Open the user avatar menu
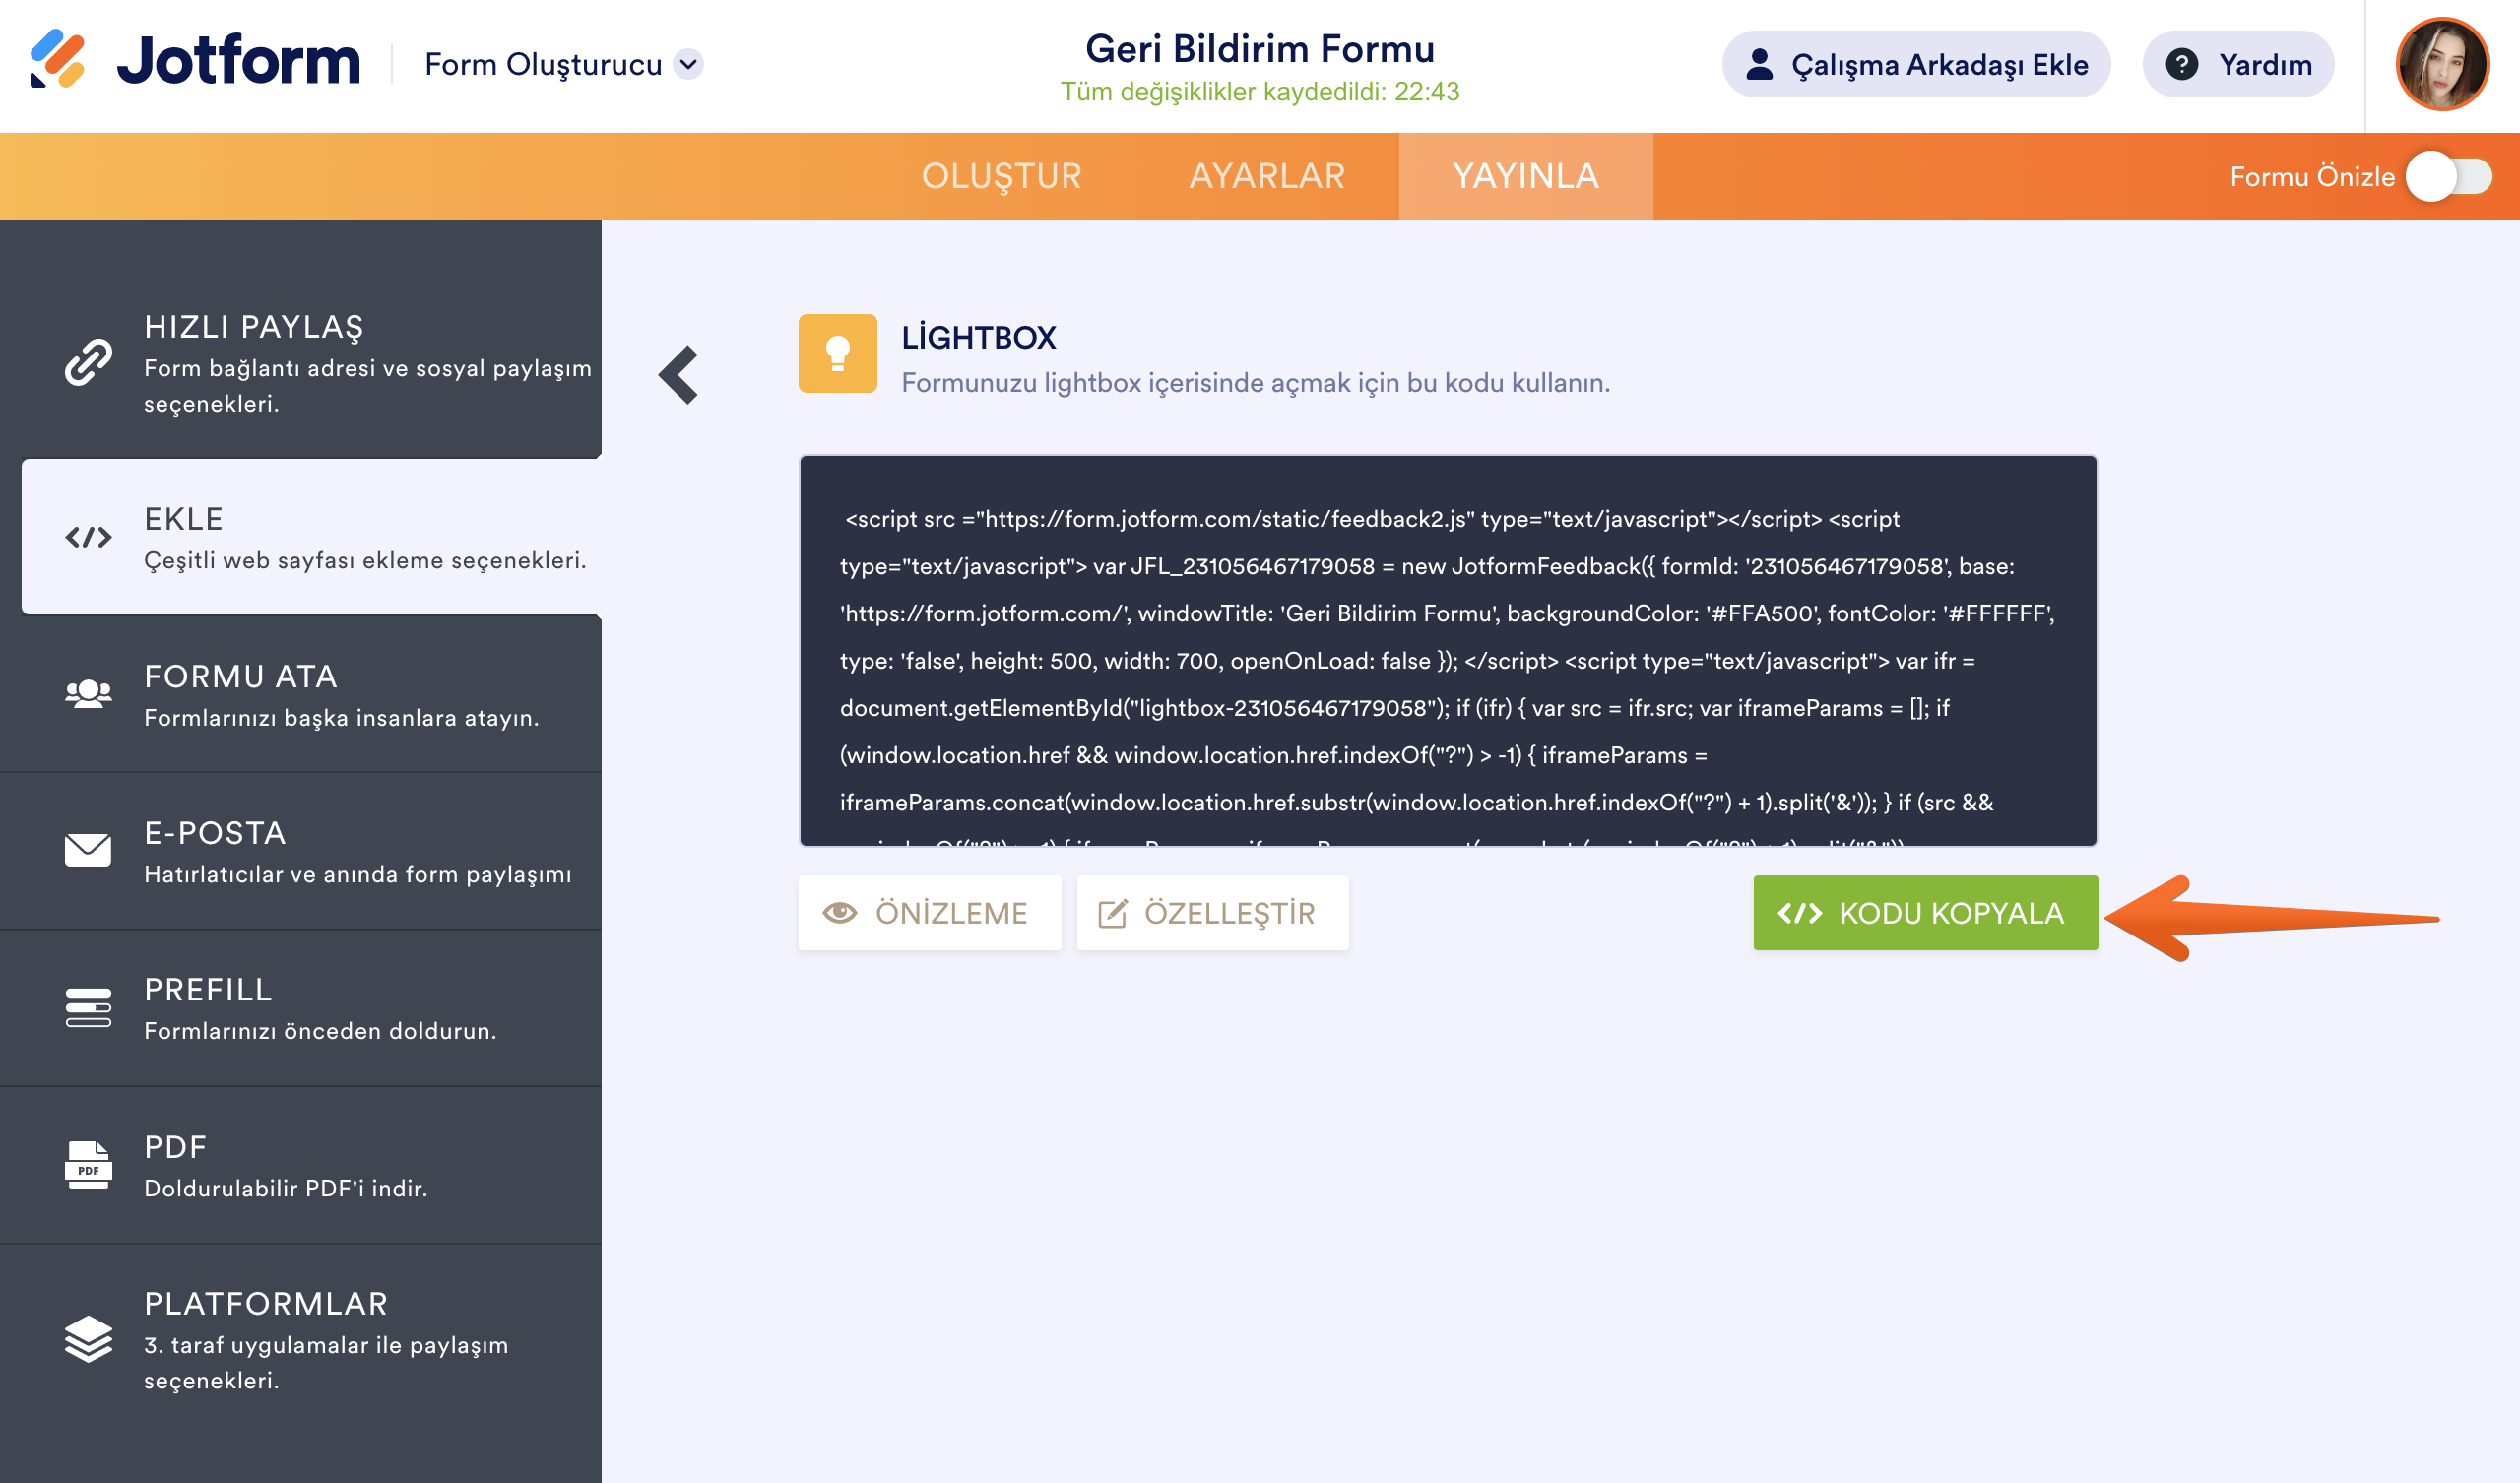 (x=2441, y=64)
